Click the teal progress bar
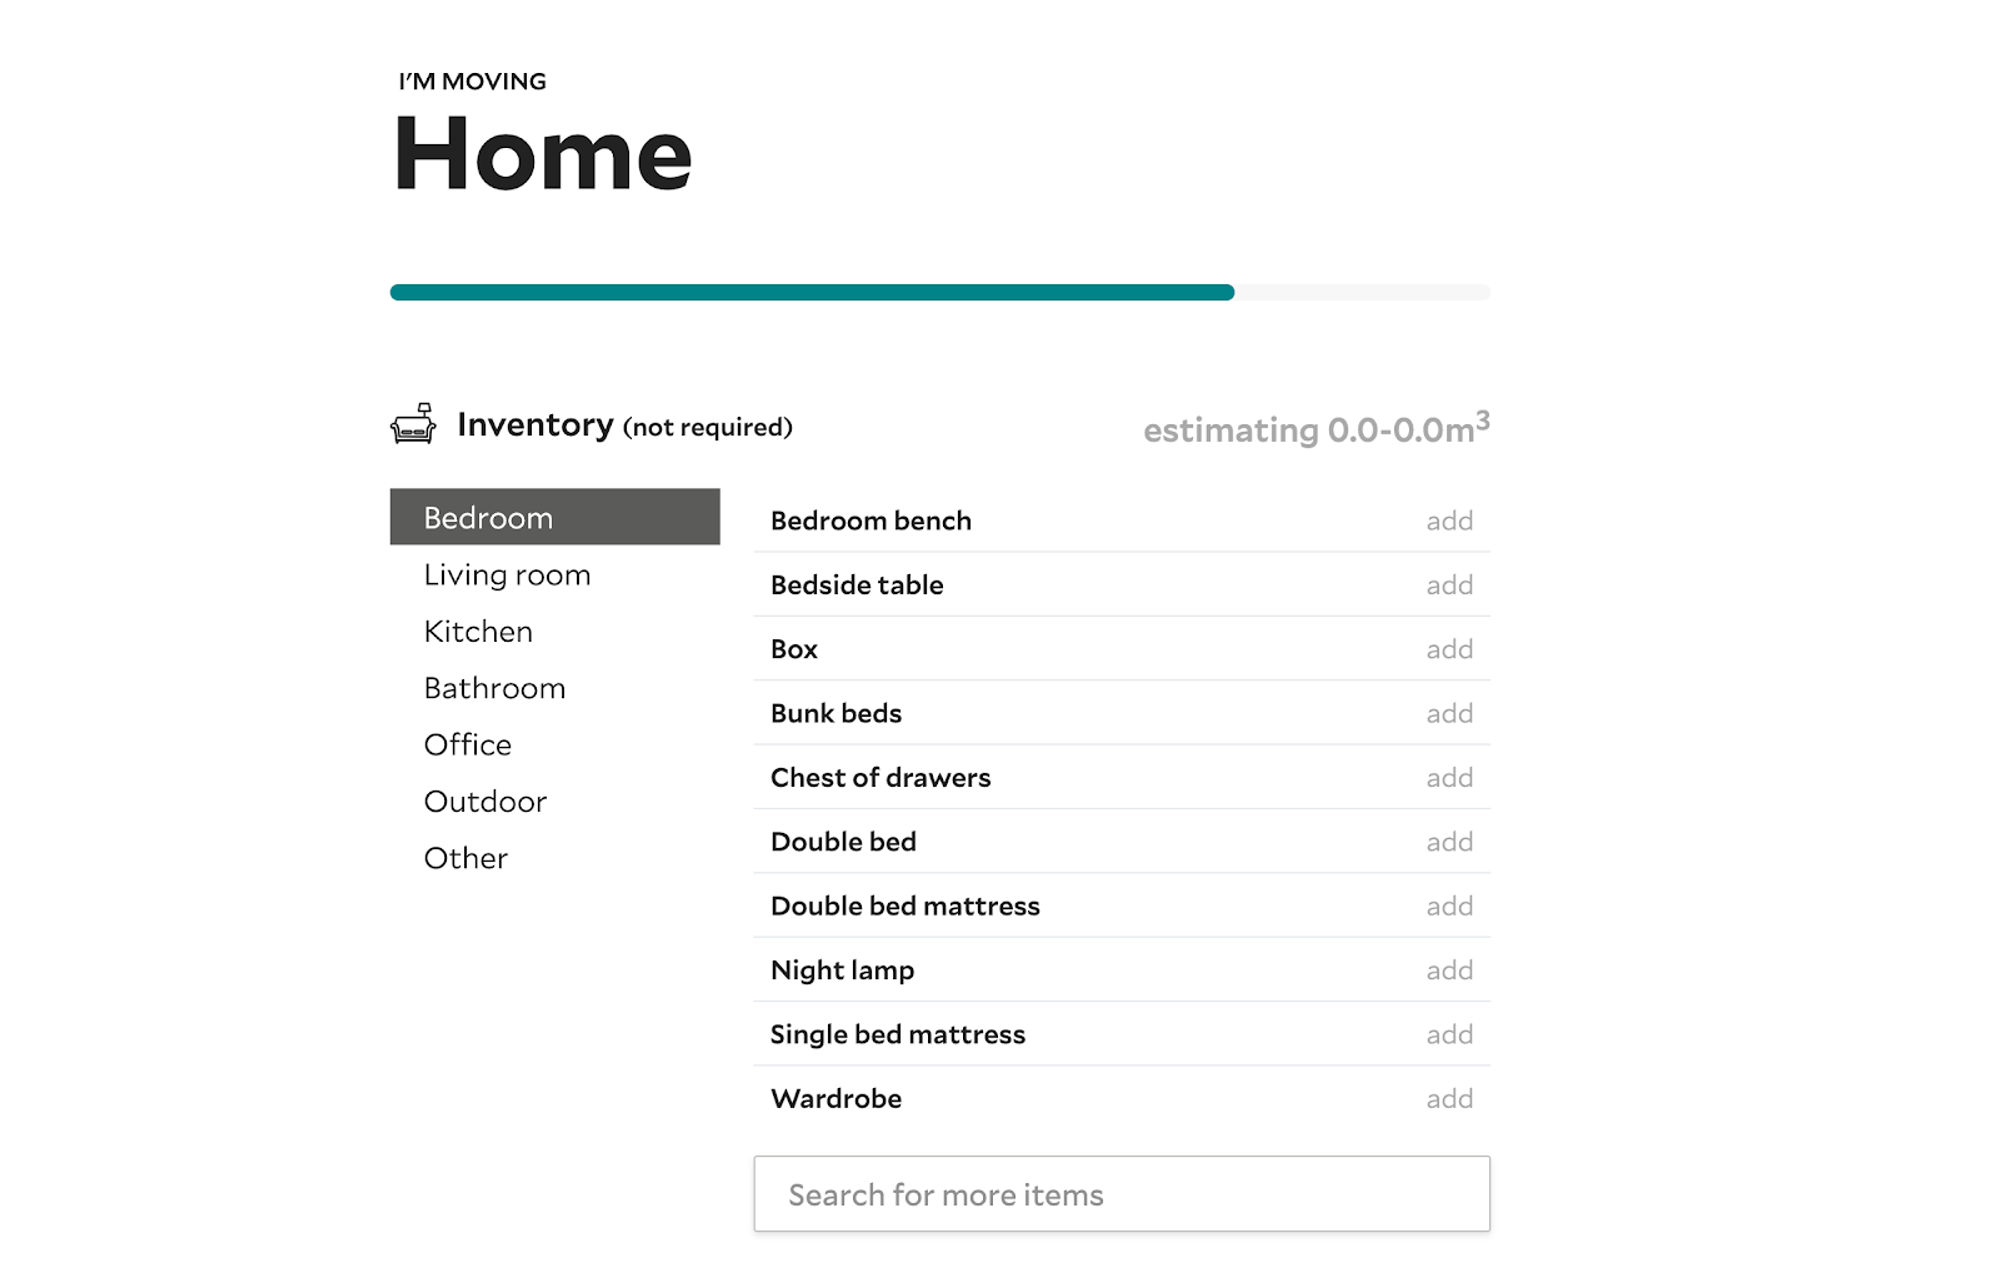This screenshot has width=2000, height=1273. pyautogui.click(x=812, y=292)
